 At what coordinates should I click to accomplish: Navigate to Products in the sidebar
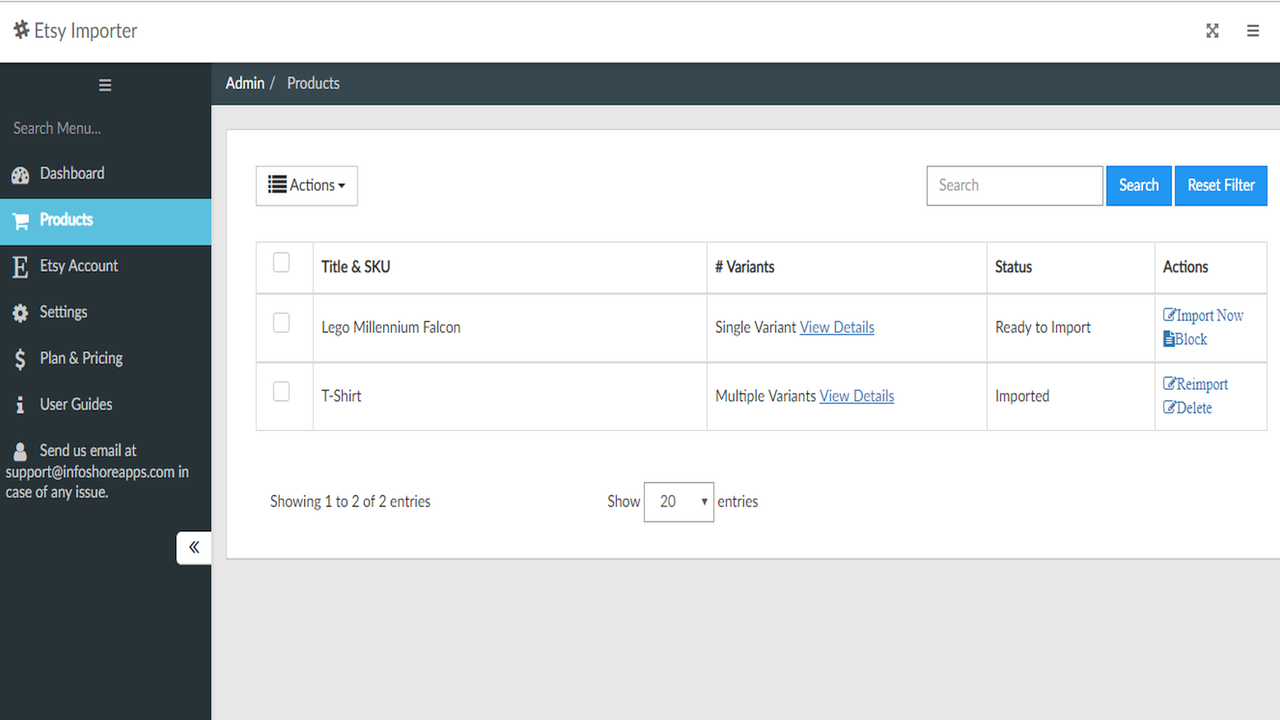65,220
